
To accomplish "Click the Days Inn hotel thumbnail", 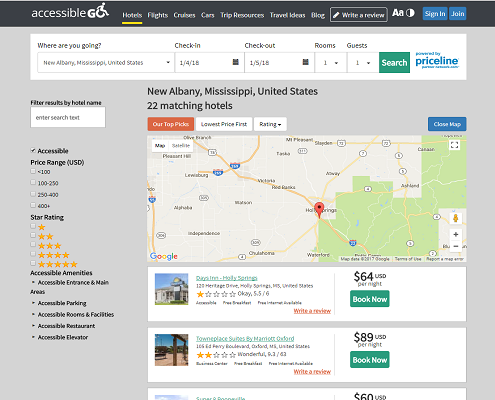I will point(171,289).
